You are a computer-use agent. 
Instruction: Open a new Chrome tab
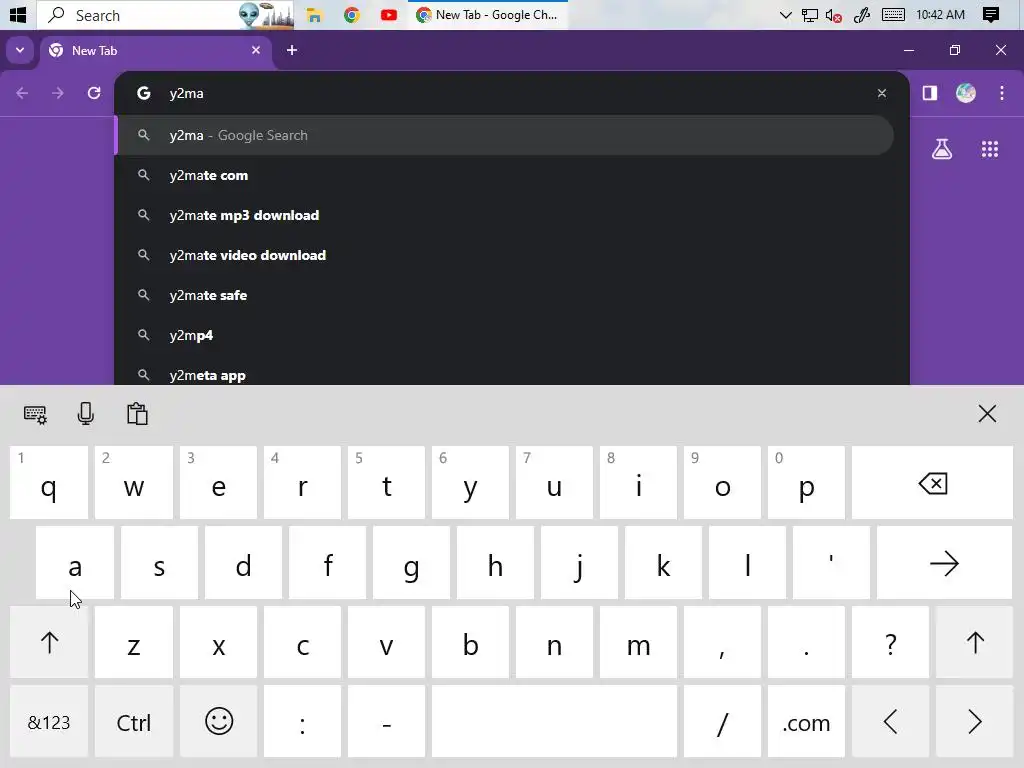point(292,50)
